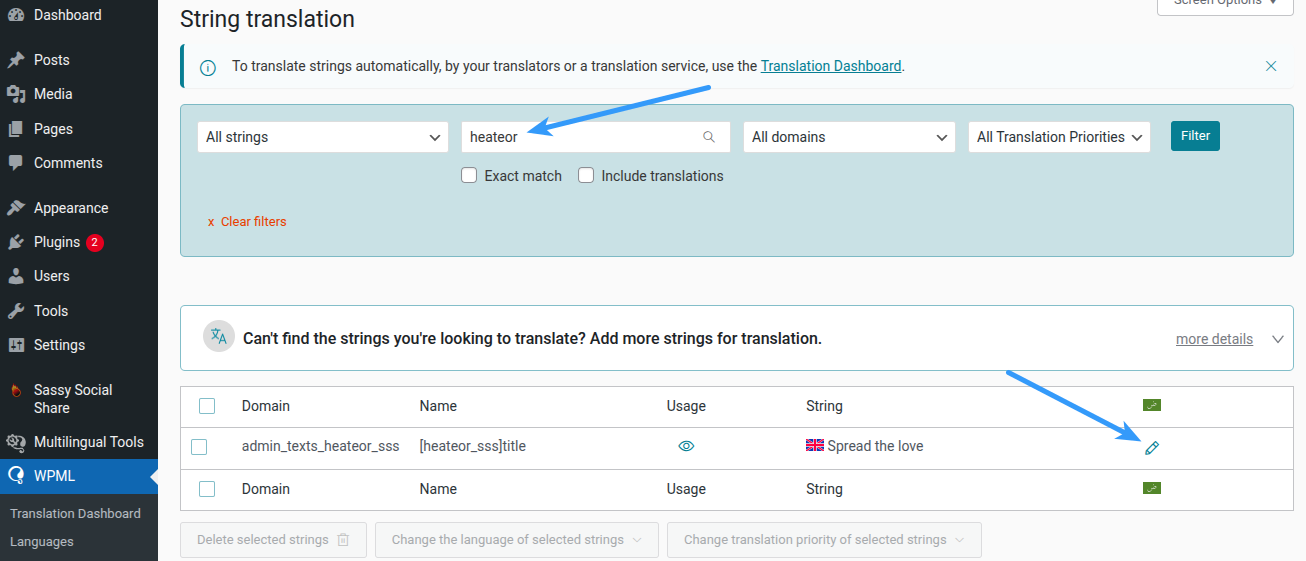Click the pencil edit translation icon
1306x561 pixels.
[1152, 448]
